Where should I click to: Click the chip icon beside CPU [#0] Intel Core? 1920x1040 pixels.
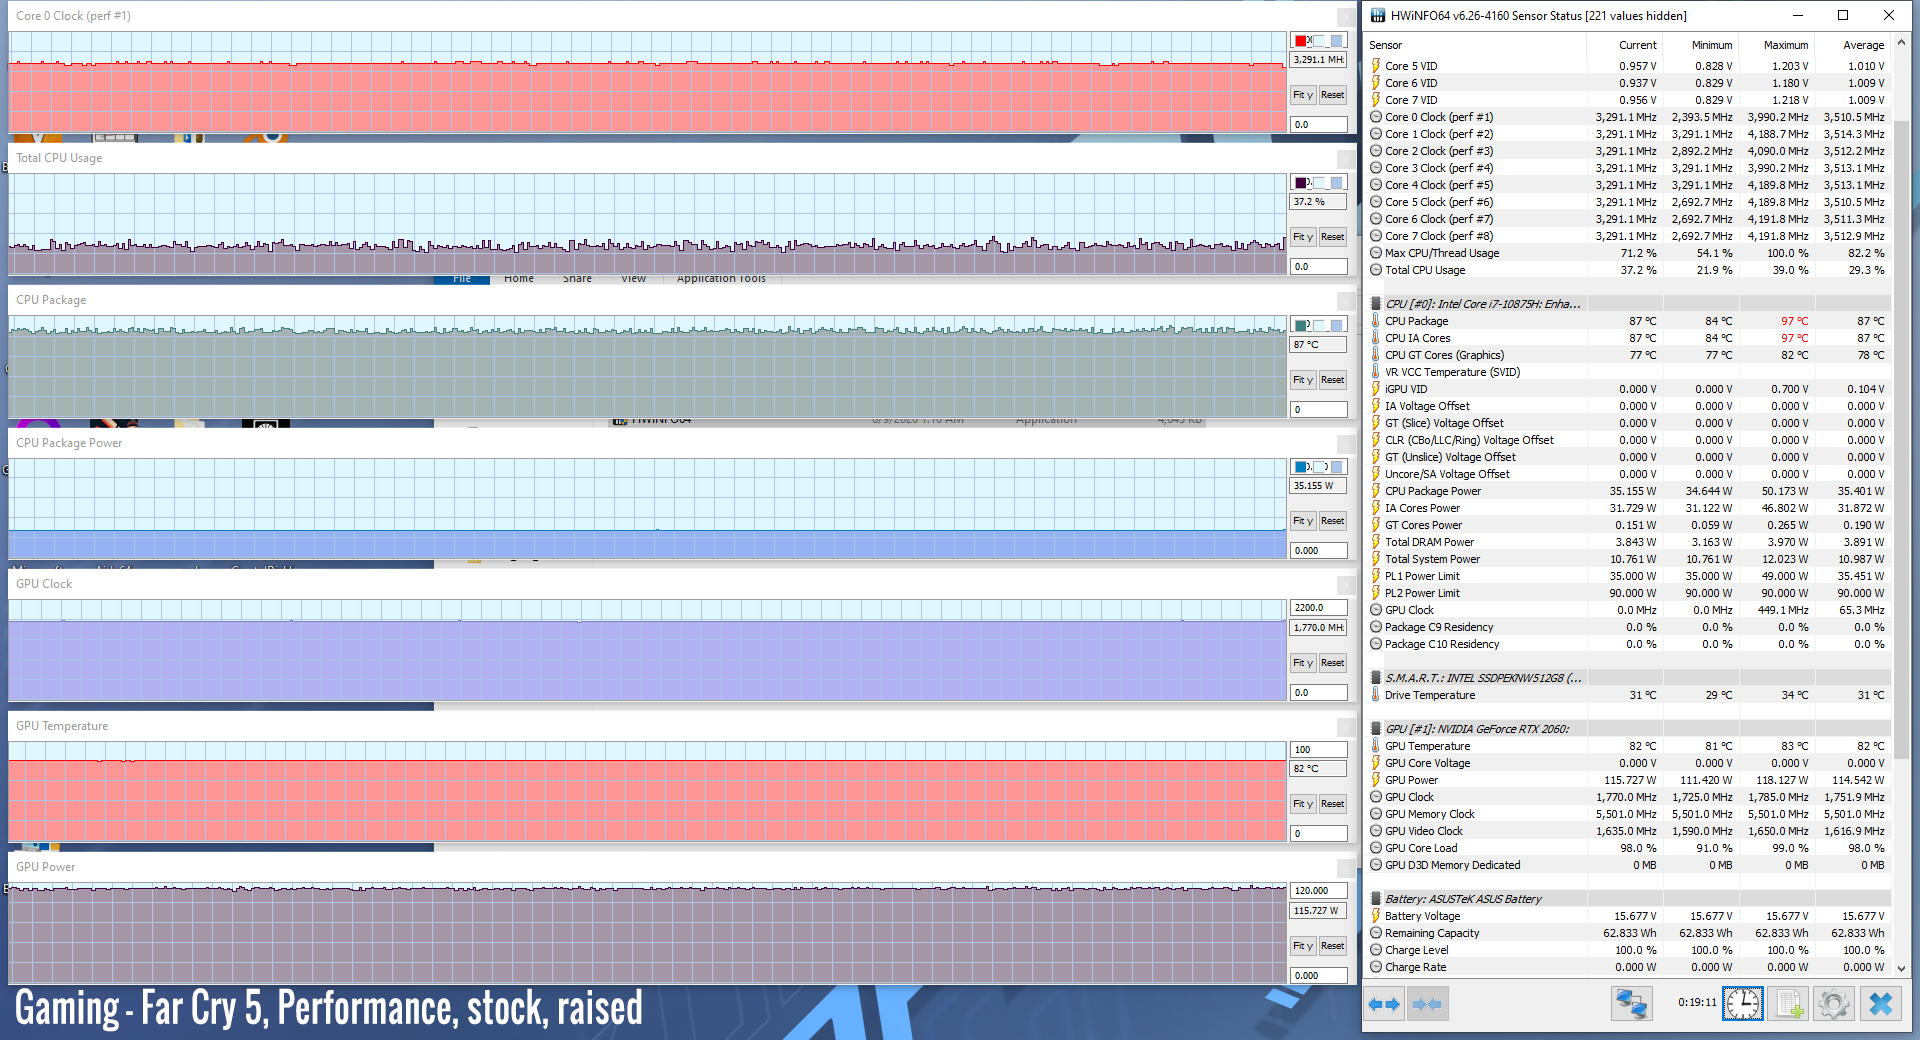(1376, 304)
